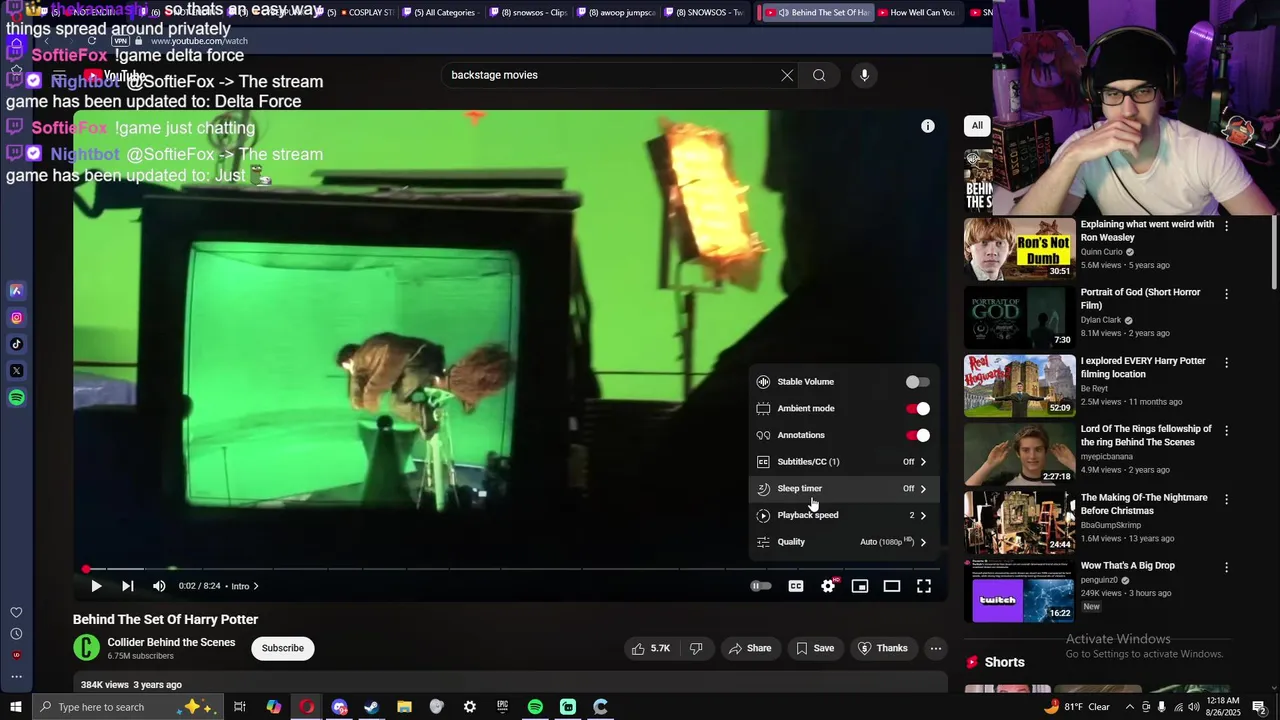Click the Collider channel avatar

click(x=87, y=648)
